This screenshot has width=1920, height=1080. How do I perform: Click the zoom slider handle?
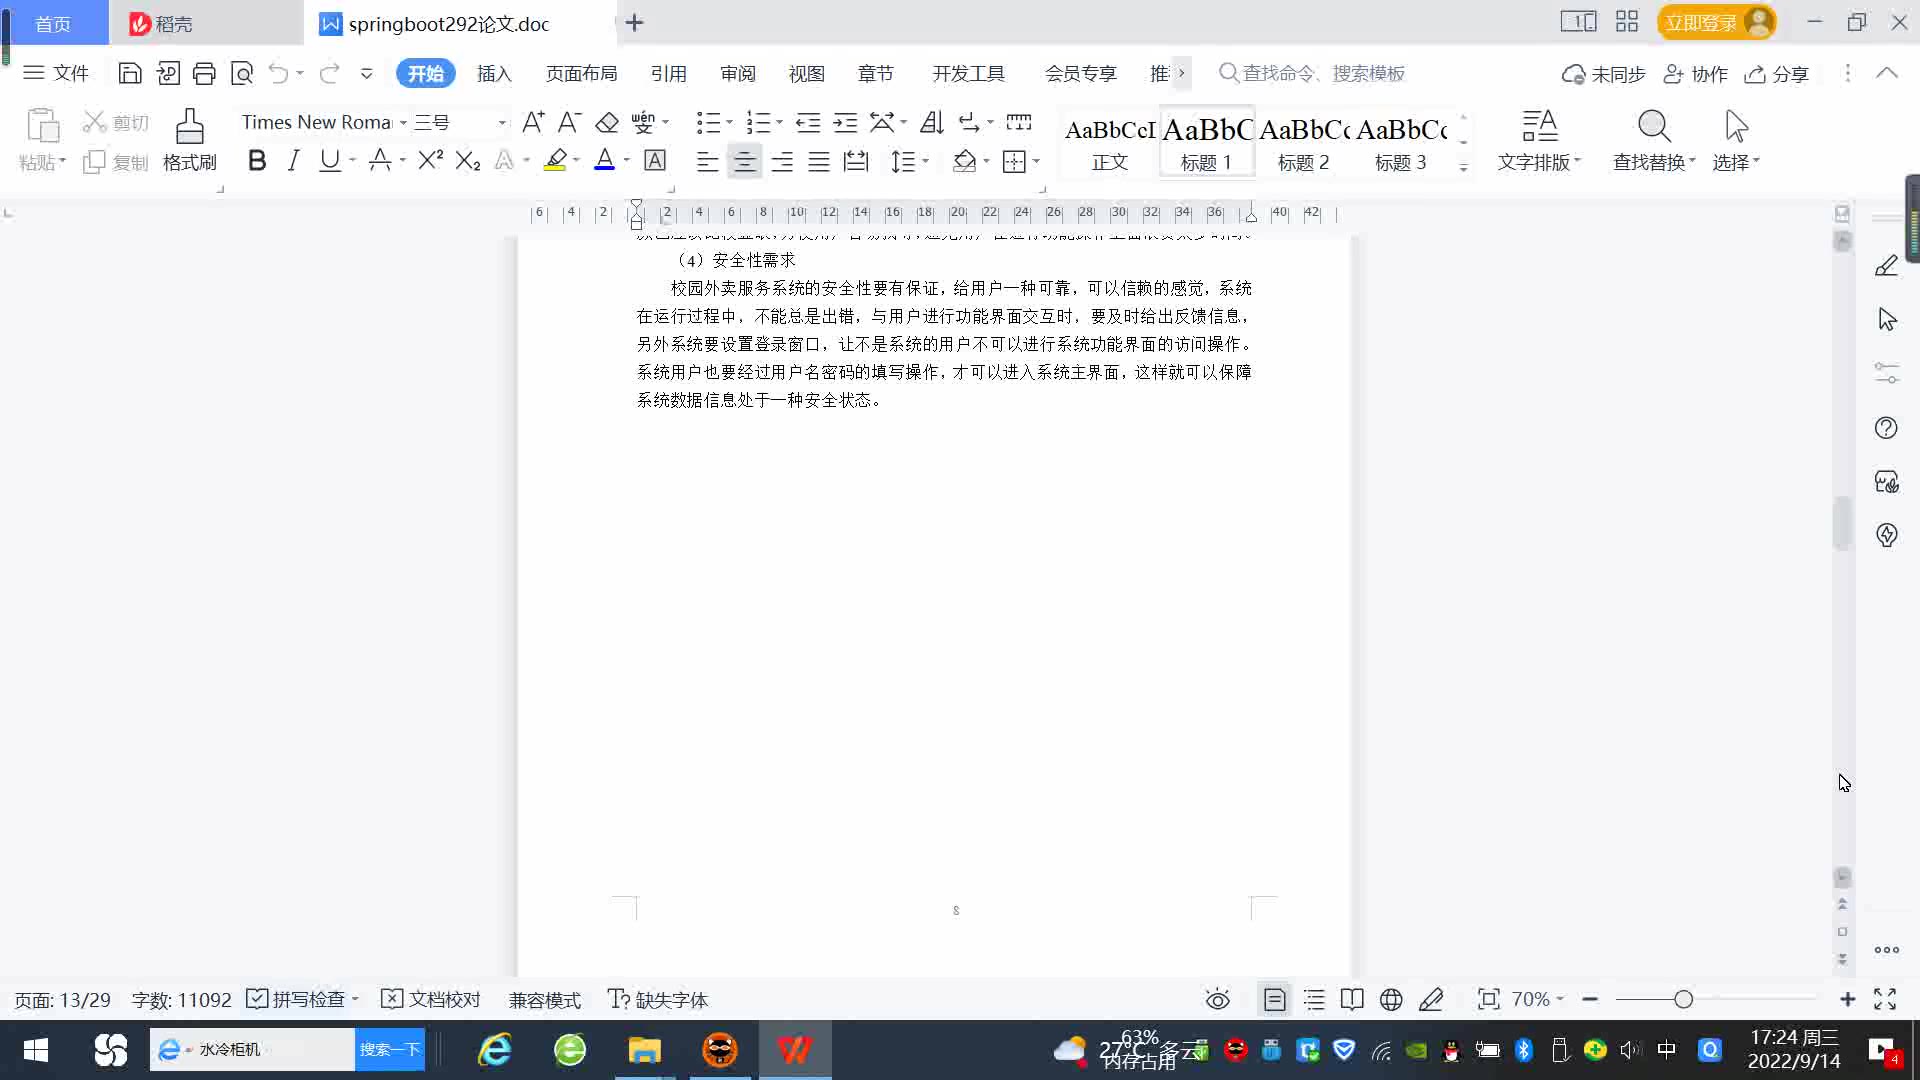click(x=1683, y=999)
